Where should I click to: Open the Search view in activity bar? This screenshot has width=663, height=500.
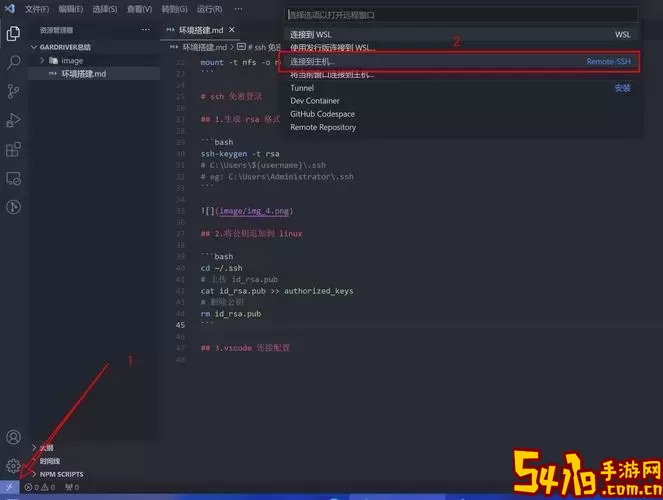point(14,63)
